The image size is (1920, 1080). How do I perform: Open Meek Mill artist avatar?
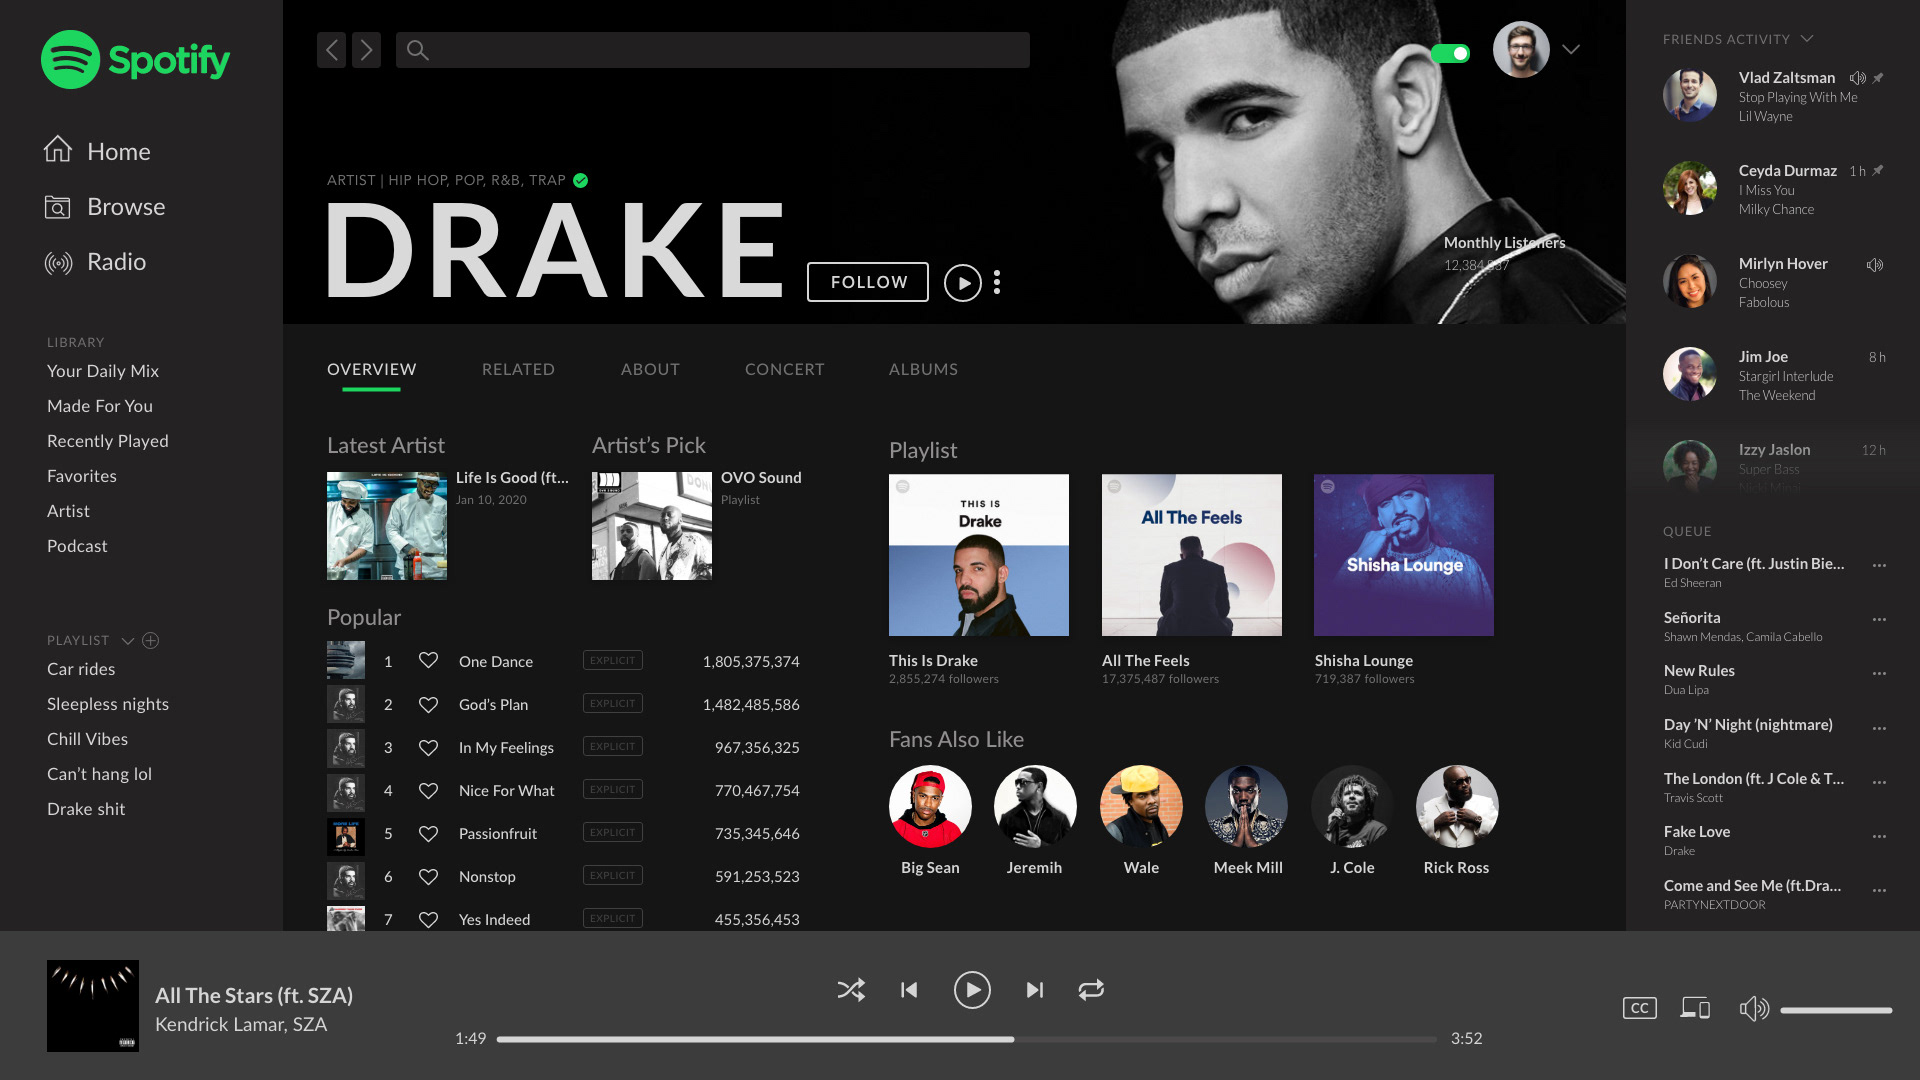click(1246, 806)
